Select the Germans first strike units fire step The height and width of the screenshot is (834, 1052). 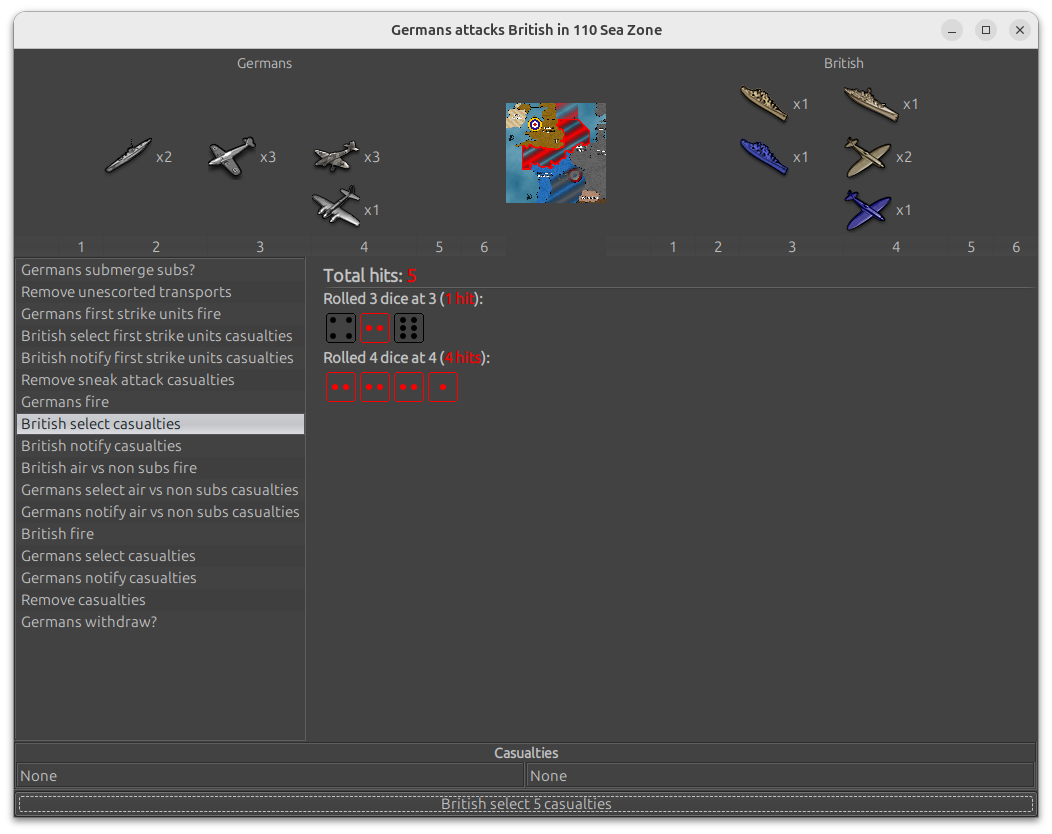tap(121, 314)
